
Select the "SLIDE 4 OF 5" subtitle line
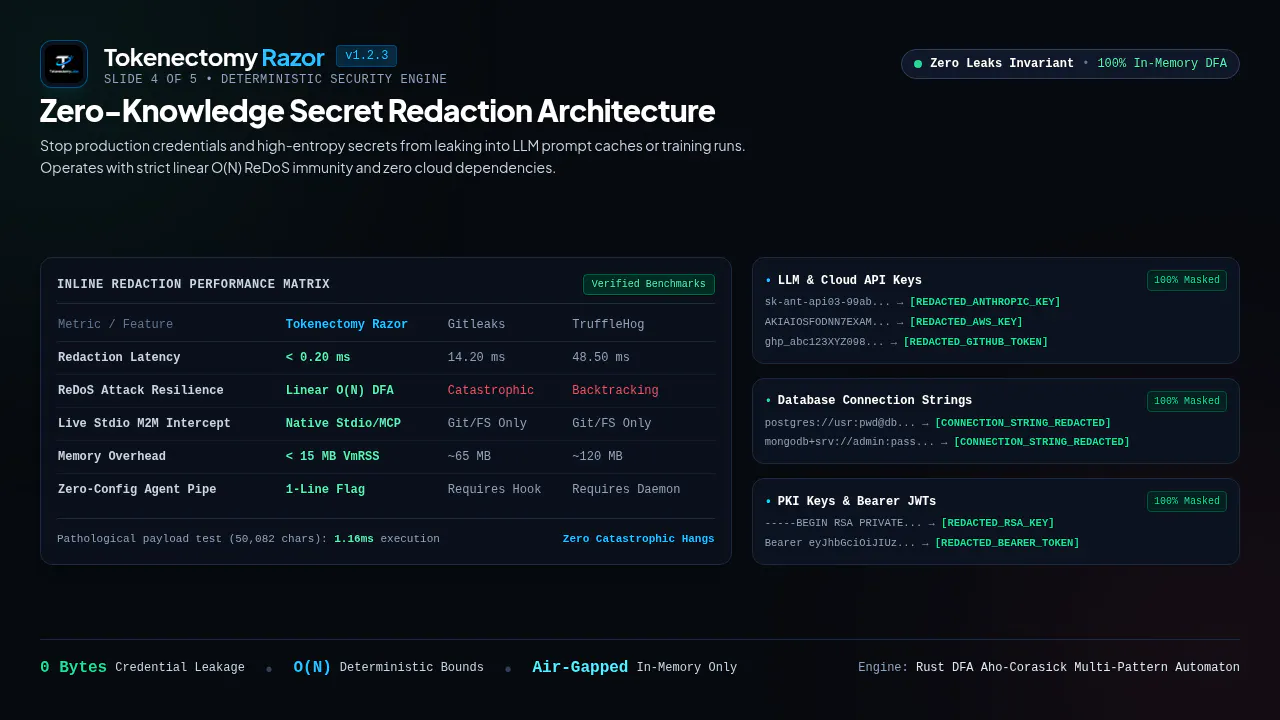pos(275,79)
